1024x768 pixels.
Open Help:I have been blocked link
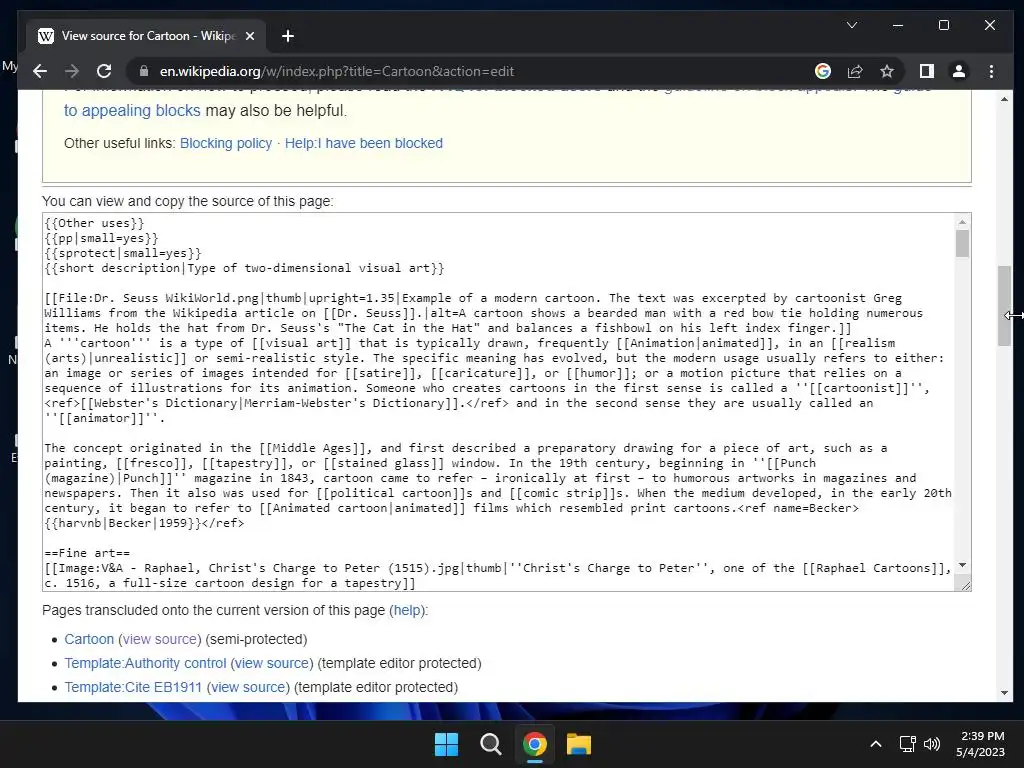click(364, 143)
